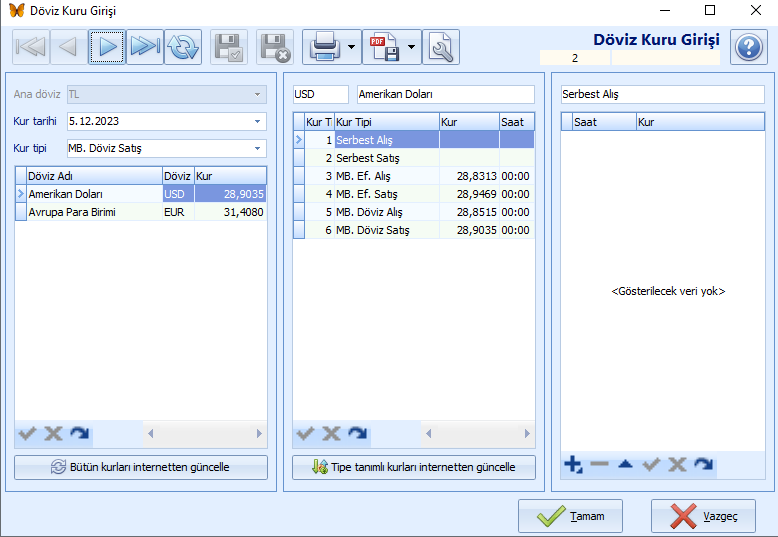Click the Vazgeç button

703,516
